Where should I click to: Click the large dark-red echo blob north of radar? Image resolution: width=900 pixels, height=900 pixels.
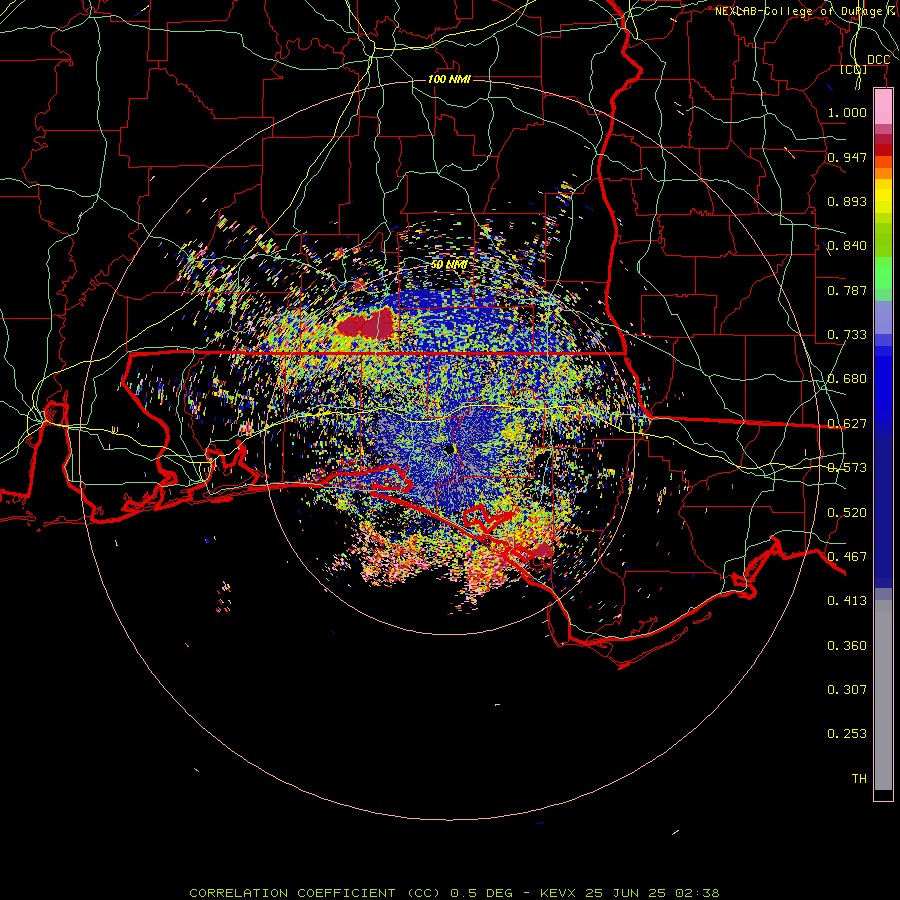coord(366,325)
